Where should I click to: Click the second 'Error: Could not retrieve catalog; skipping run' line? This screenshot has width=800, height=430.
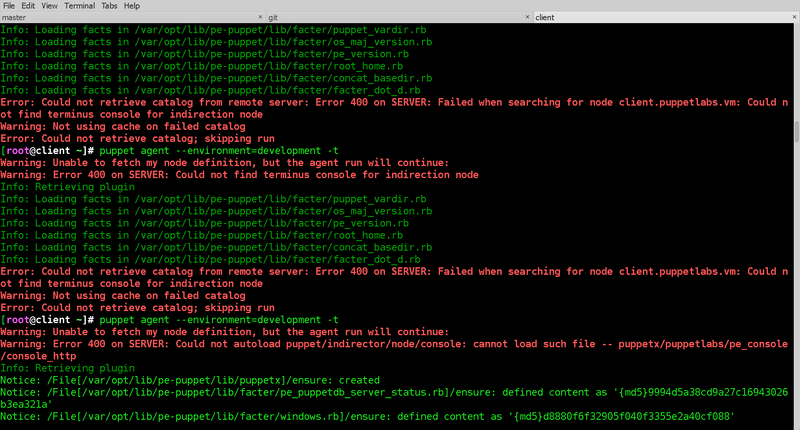coord(137,308)
